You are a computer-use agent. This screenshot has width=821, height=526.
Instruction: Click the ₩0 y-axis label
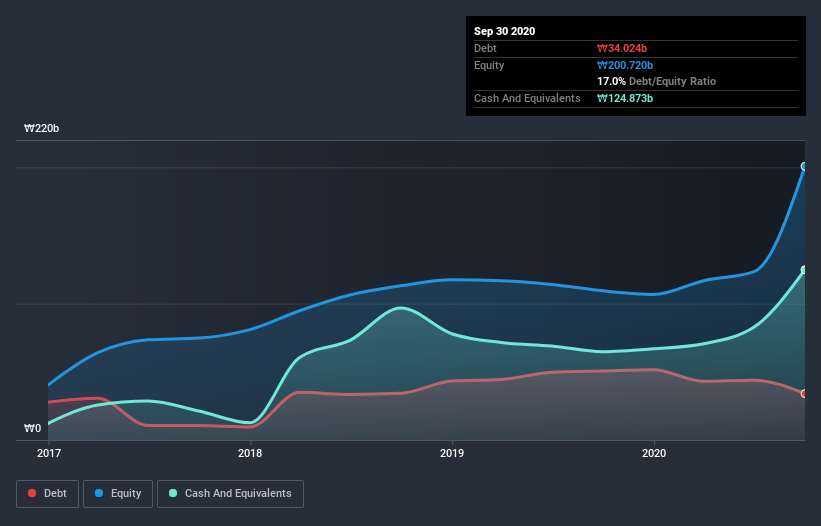tap(32, 428)
